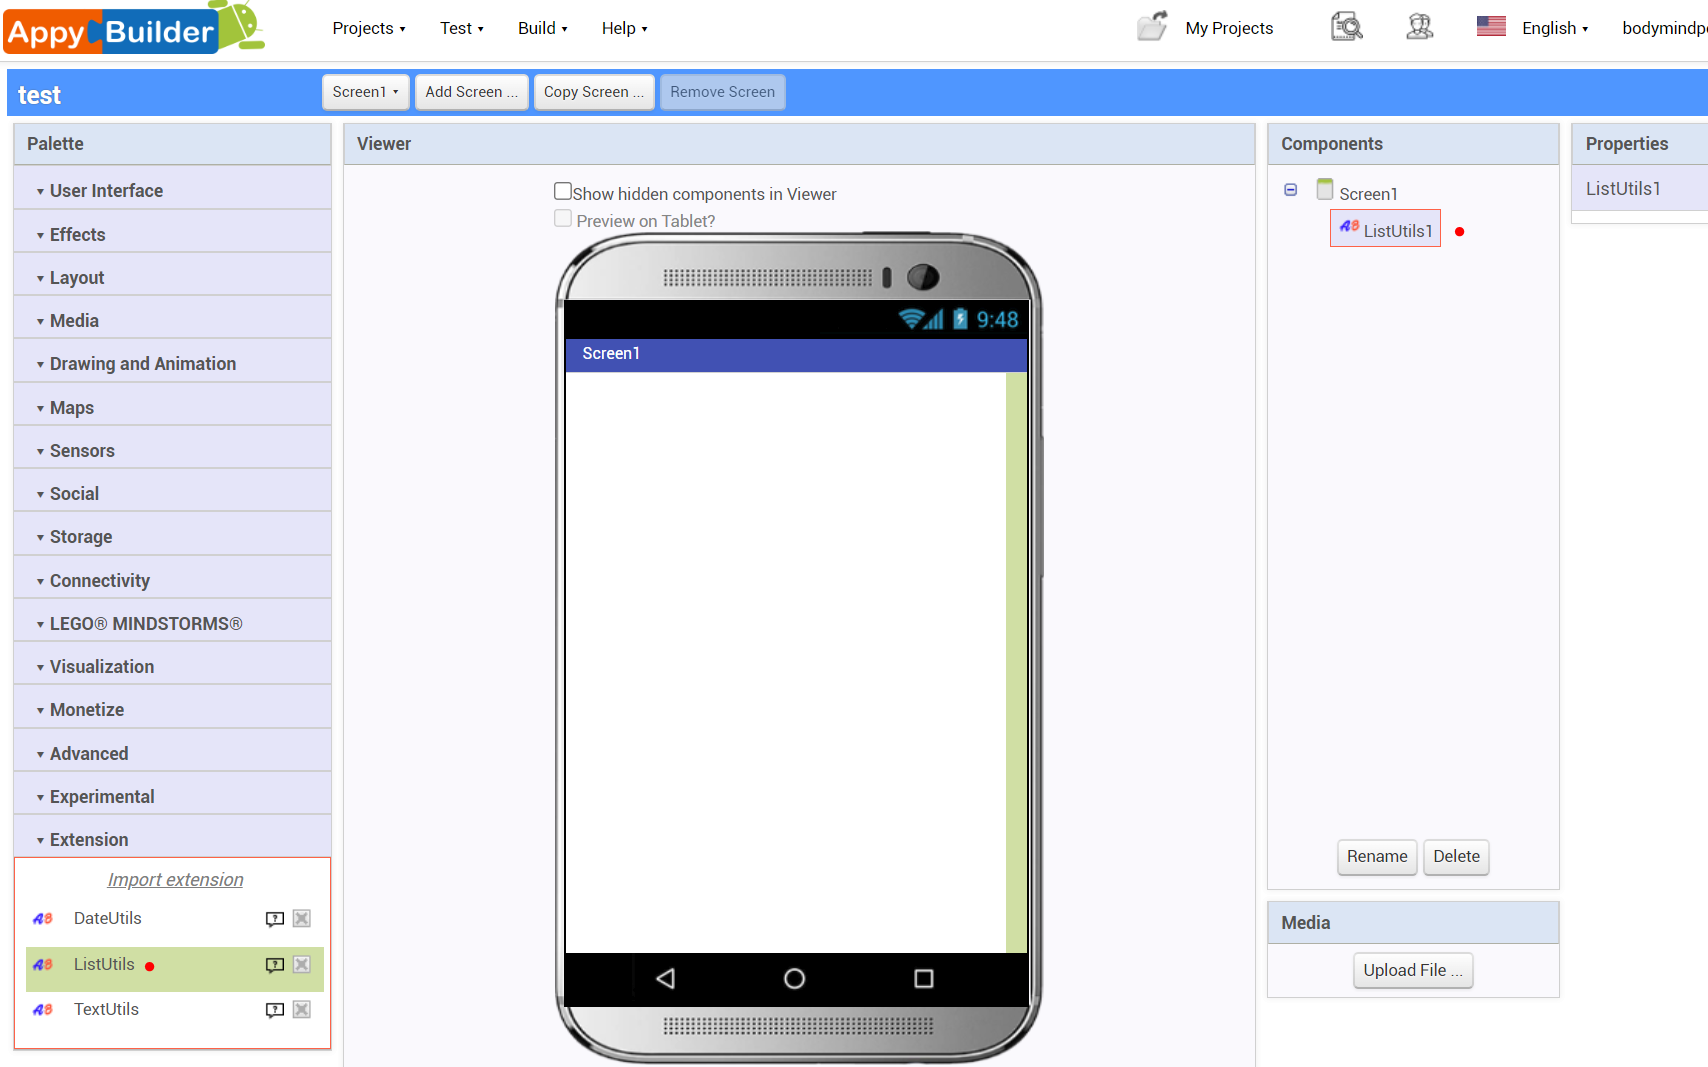Open the English language dropdown

tap(1554, 28)
